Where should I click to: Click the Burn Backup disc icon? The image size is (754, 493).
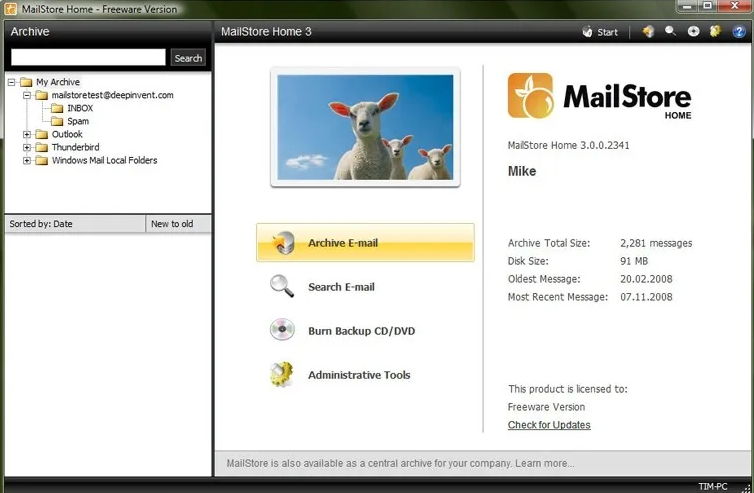pos(282,330)
